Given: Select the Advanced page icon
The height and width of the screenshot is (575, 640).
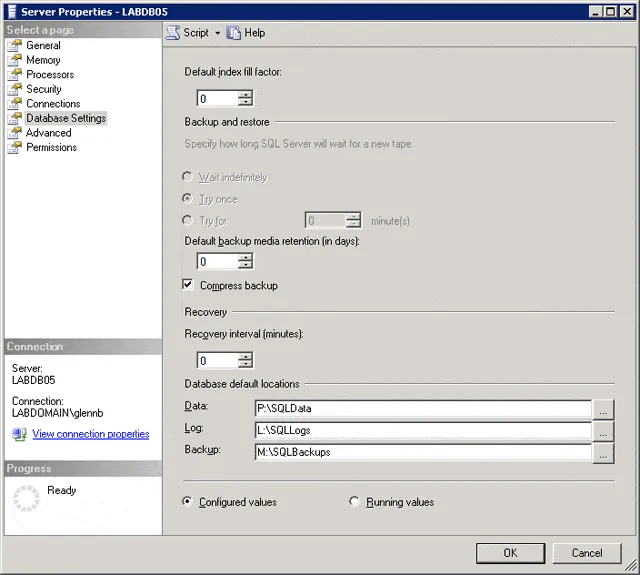Looking at the screenshot, I should coord(15,133).
